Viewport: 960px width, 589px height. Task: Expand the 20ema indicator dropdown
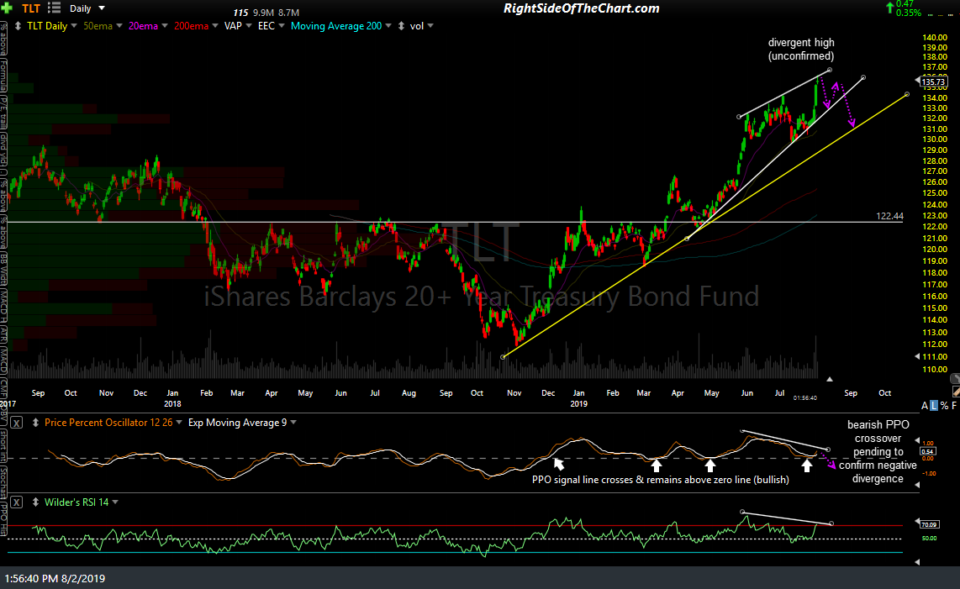coord(165,26)
